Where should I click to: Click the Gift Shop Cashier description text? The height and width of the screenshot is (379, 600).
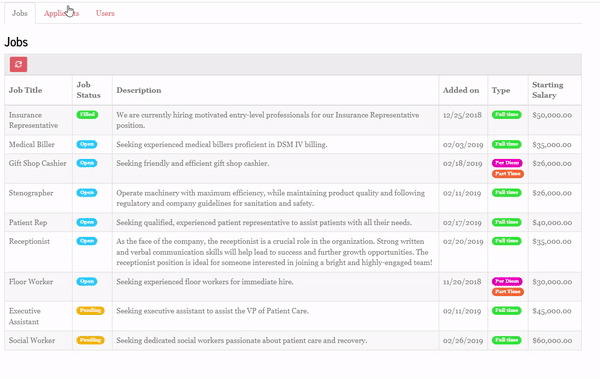point(192,163)
